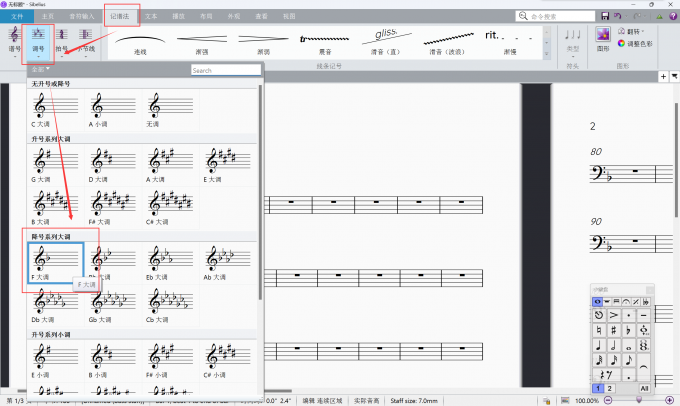The image size is (680, 406).
Task: Select the straight gliss. line
Action: point(386,43)
